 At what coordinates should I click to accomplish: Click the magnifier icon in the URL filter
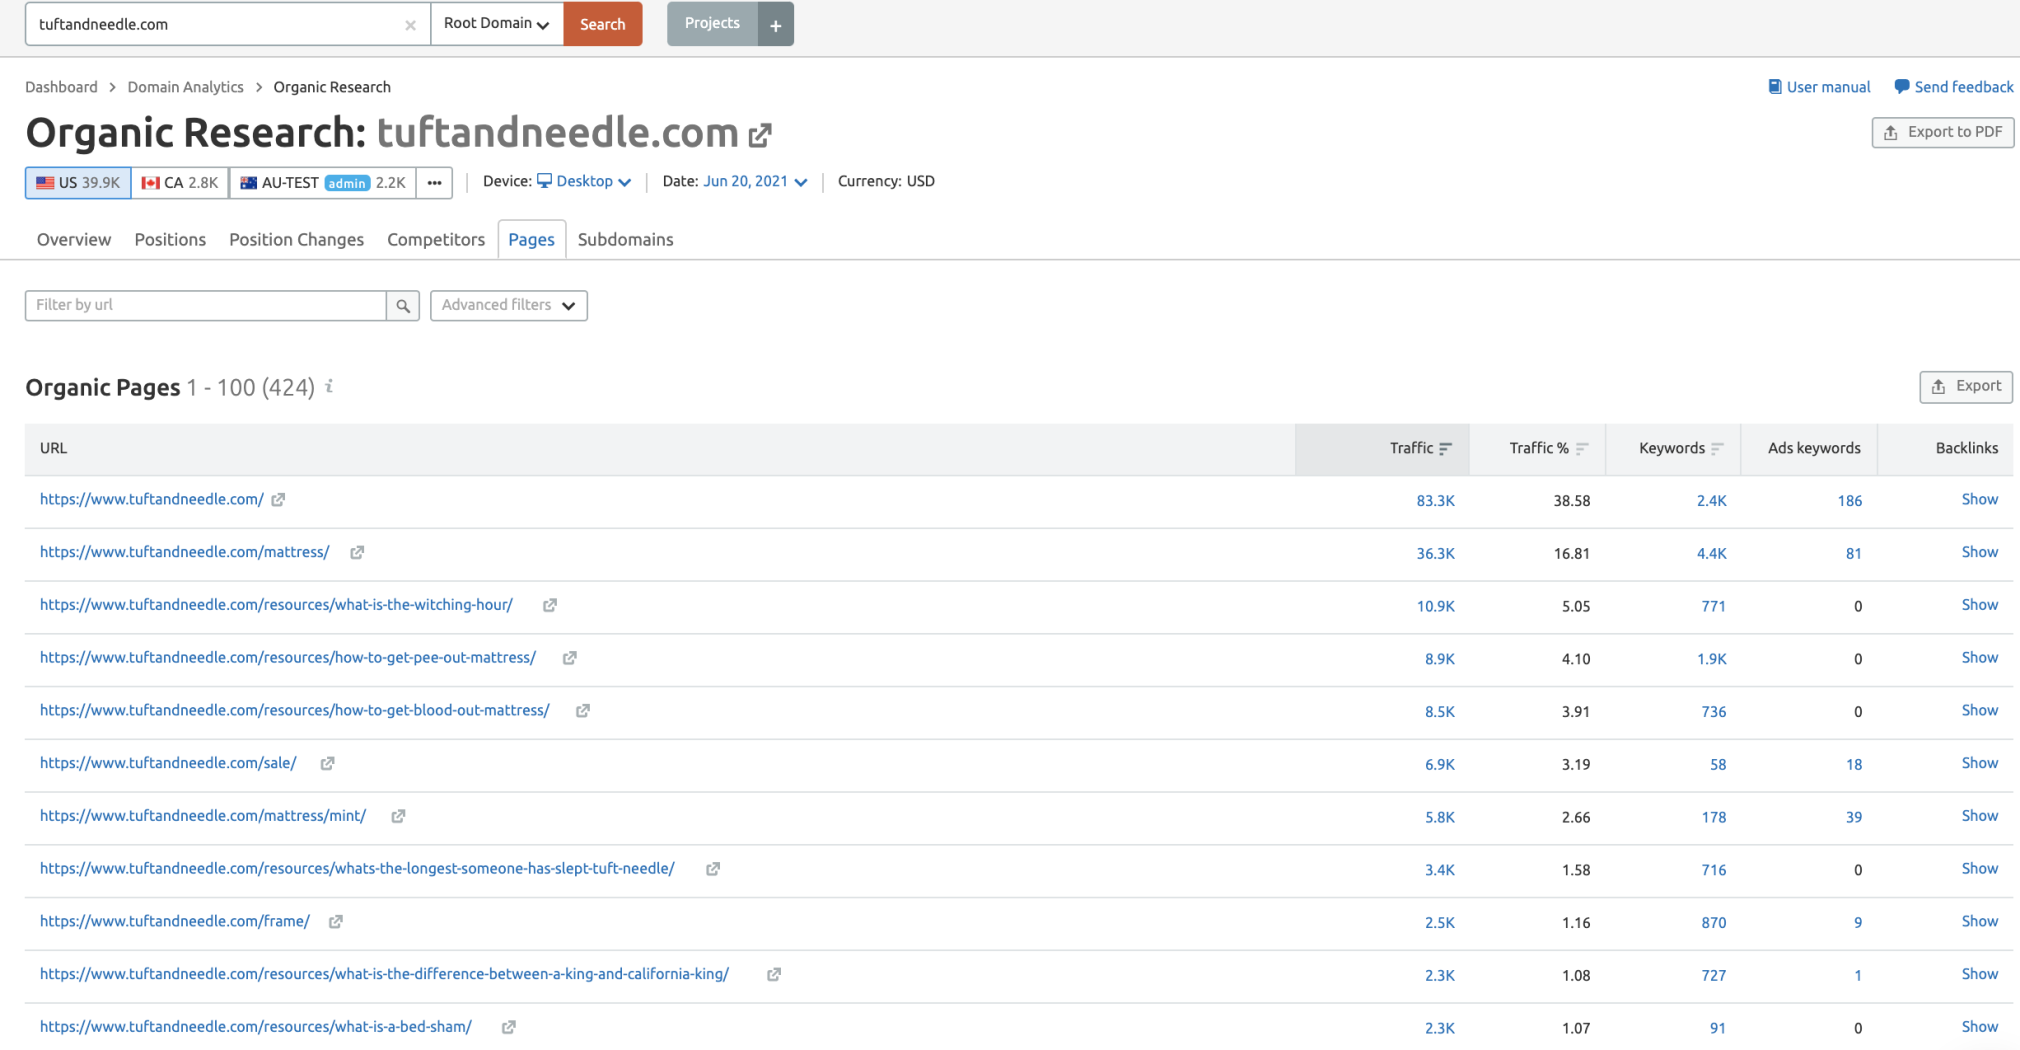402,305
